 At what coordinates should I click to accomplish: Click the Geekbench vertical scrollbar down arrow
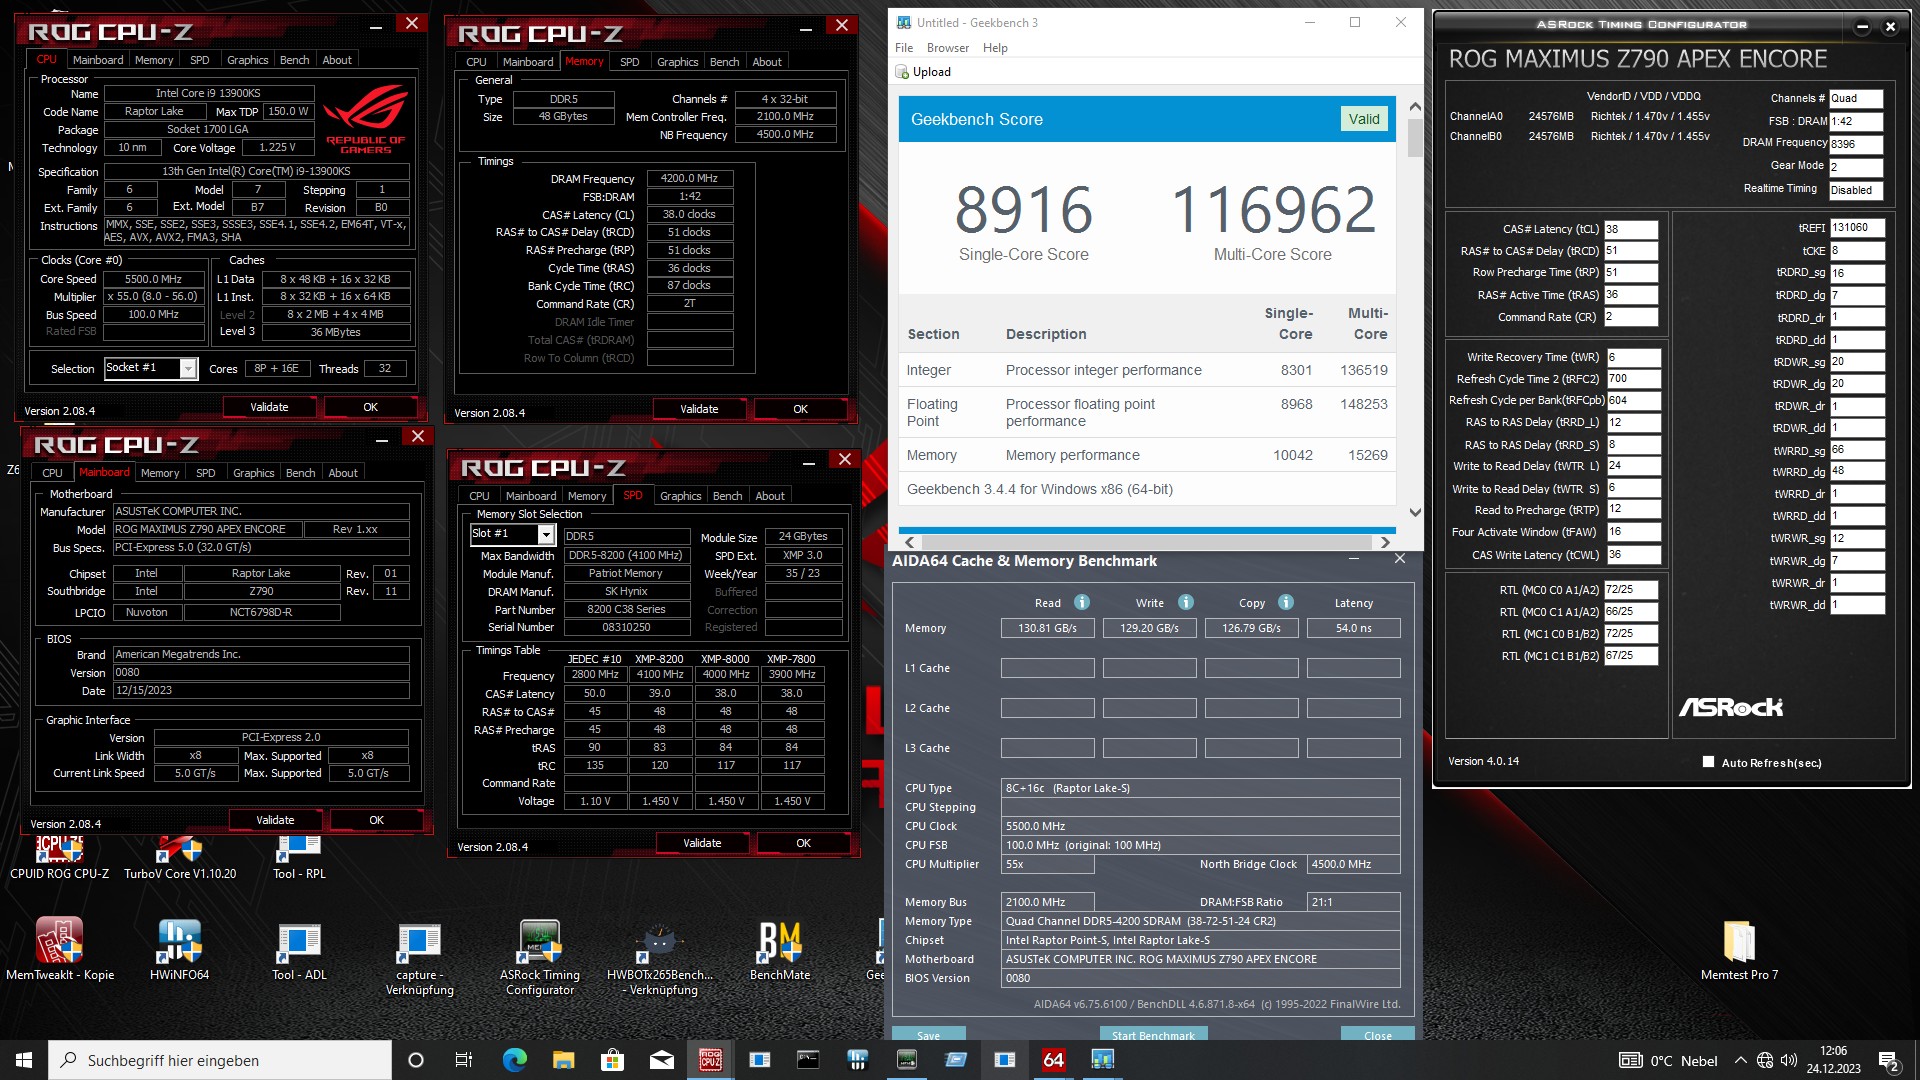click(x=1415, y=513)
